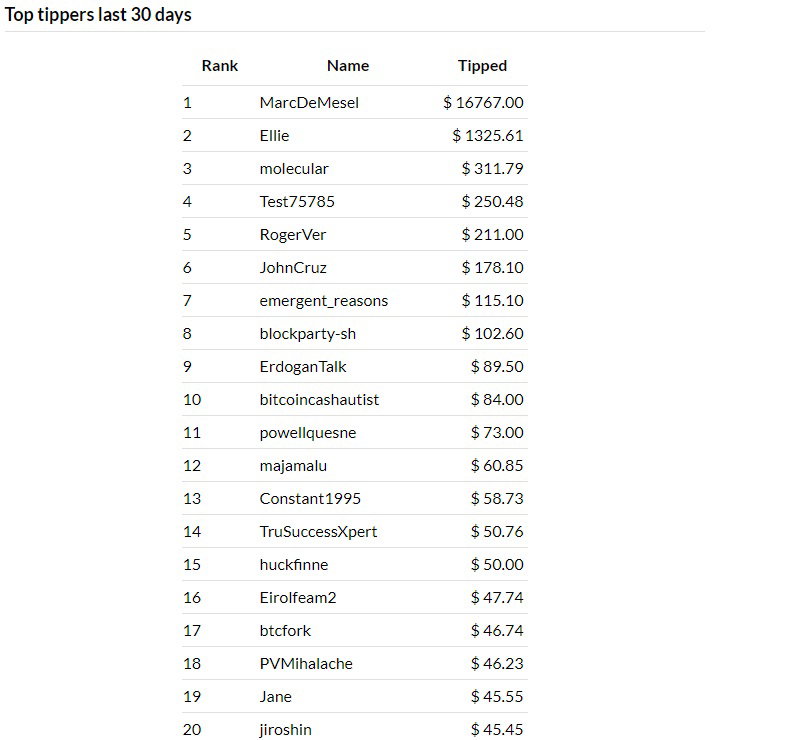Open MarcDeMesel's profile link
Image resolution: width=790 pixels, height=740 pixels.
309,103
